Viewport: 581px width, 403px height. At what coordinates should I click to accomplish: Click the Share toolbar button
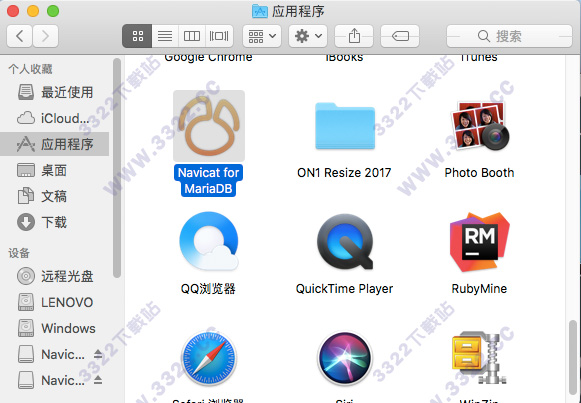coord(354,36)
